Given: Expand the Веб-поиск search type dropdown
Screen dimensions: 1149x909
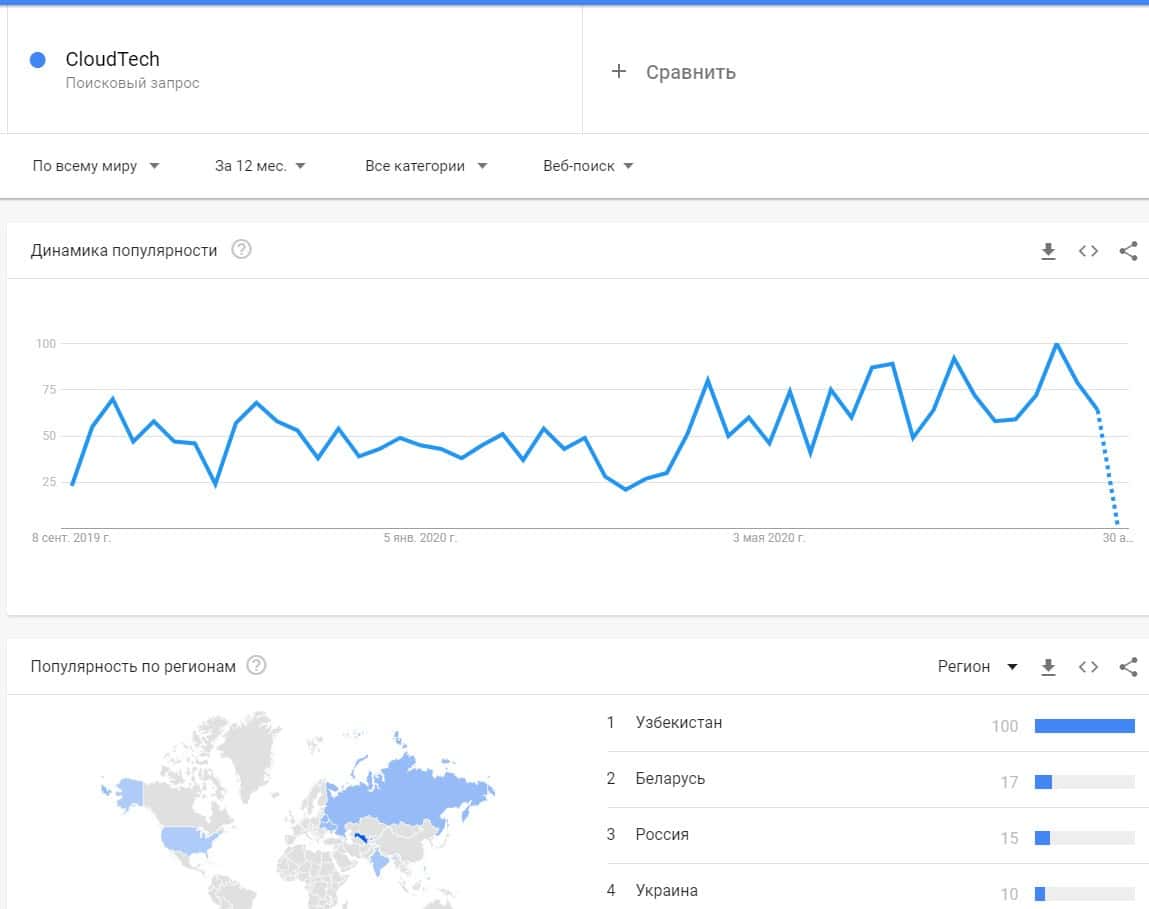Looking at the screenshot, I should (588, 166).
